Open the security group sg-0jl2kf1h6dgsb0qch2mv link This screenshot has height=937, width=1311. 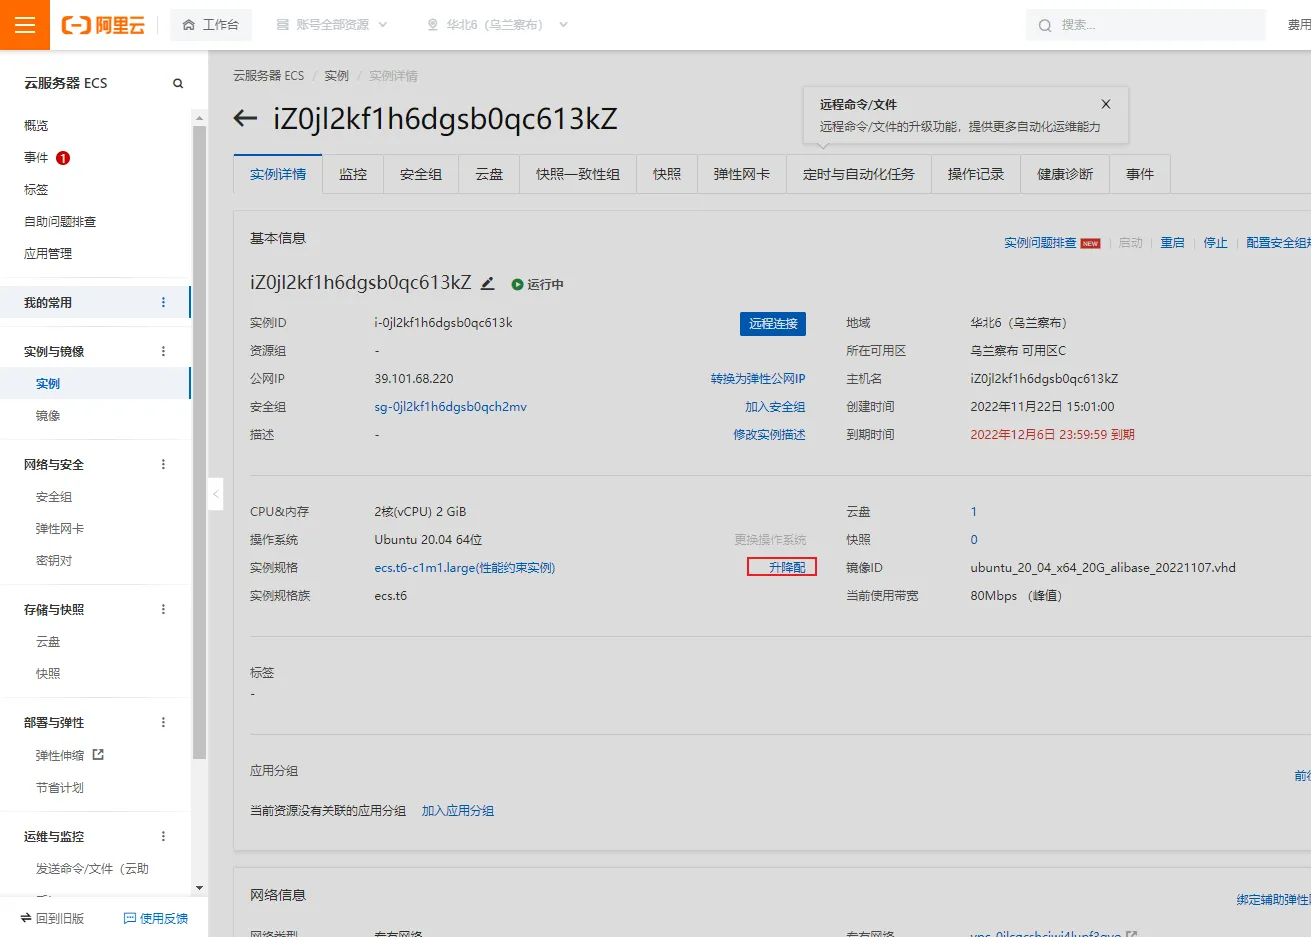click(450, 407)
